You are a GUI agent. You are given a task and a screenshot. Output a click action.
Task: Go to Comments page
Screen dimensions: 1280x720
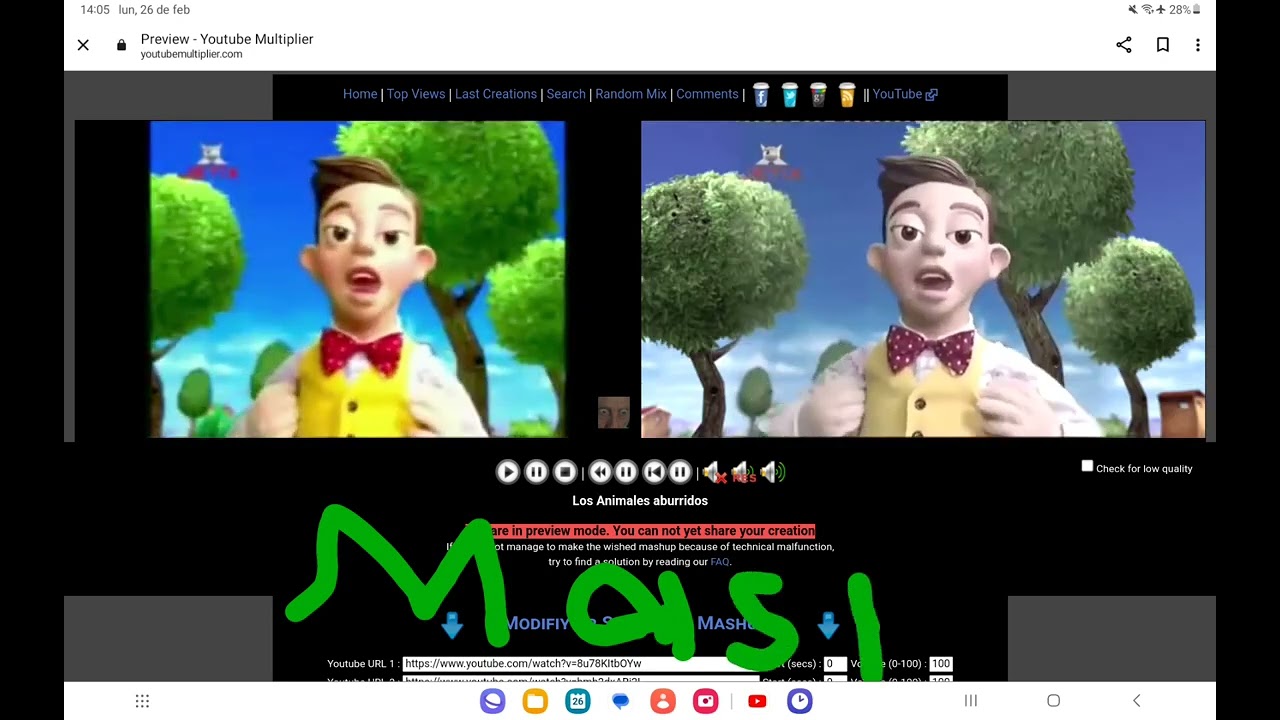coord(707,94)
